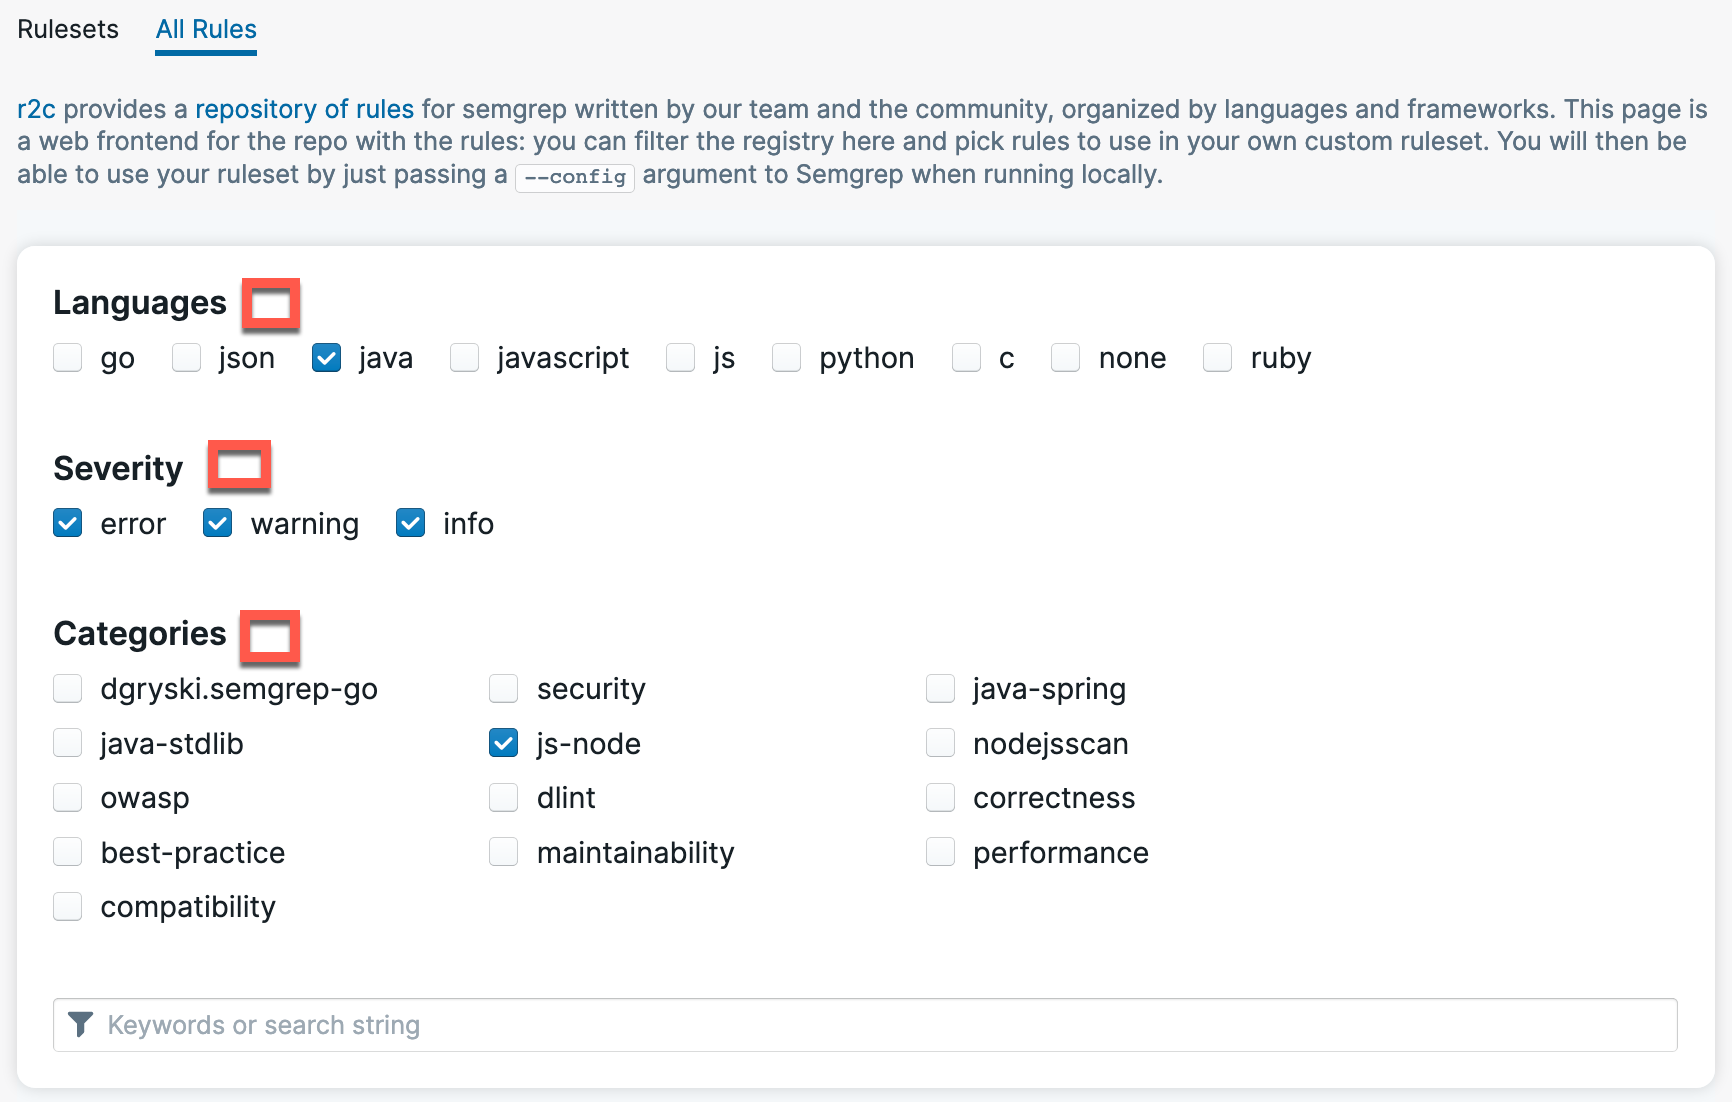Image resolution: width=1732 pixels, height=1102 pixels.
Task: Click the filter icon in the search field
Action: (x=81, y=1024)
